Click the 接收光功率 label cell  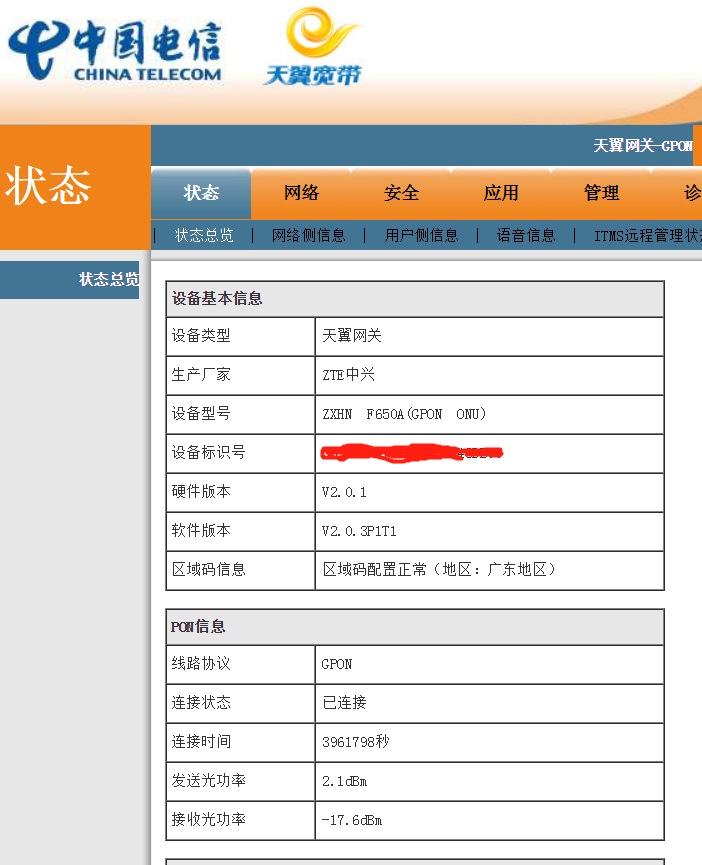click(x=240, y=821)
